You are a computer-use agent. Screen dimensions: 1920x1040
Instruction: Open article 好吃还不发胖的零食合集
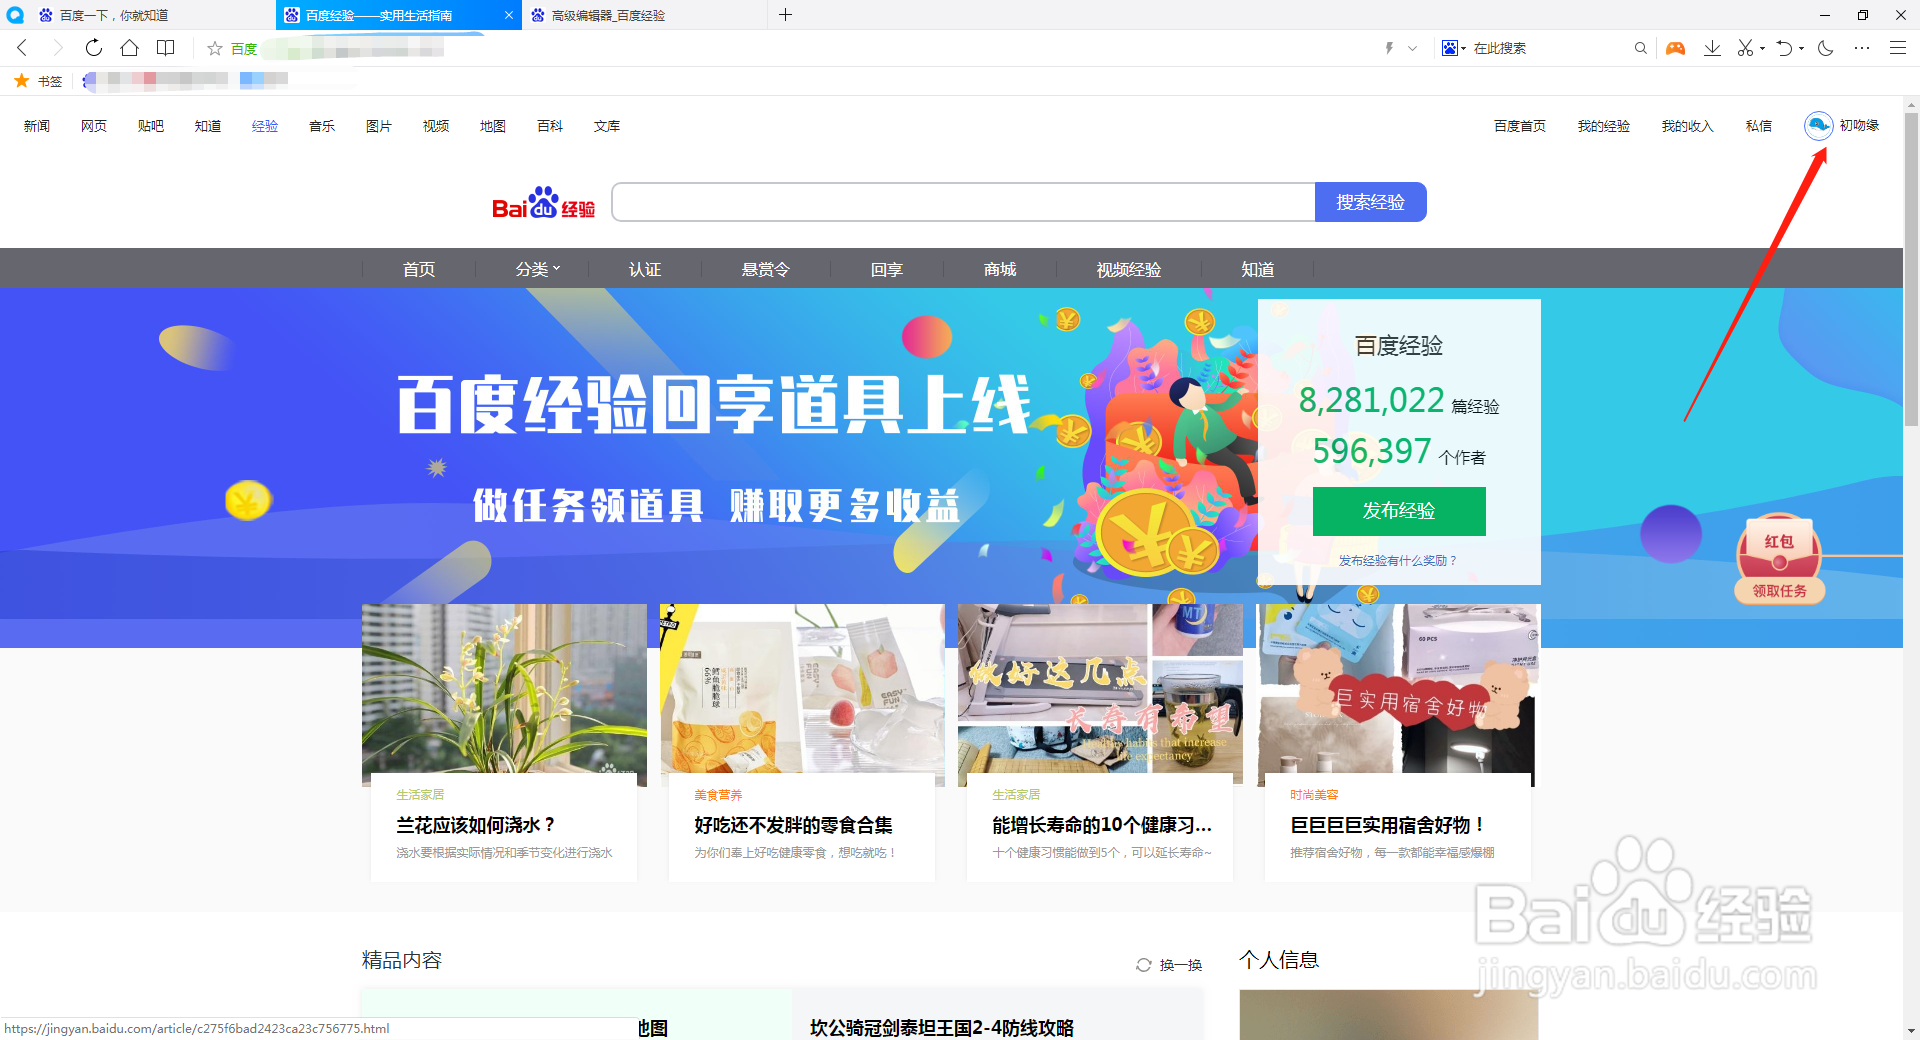coord(793,825)
